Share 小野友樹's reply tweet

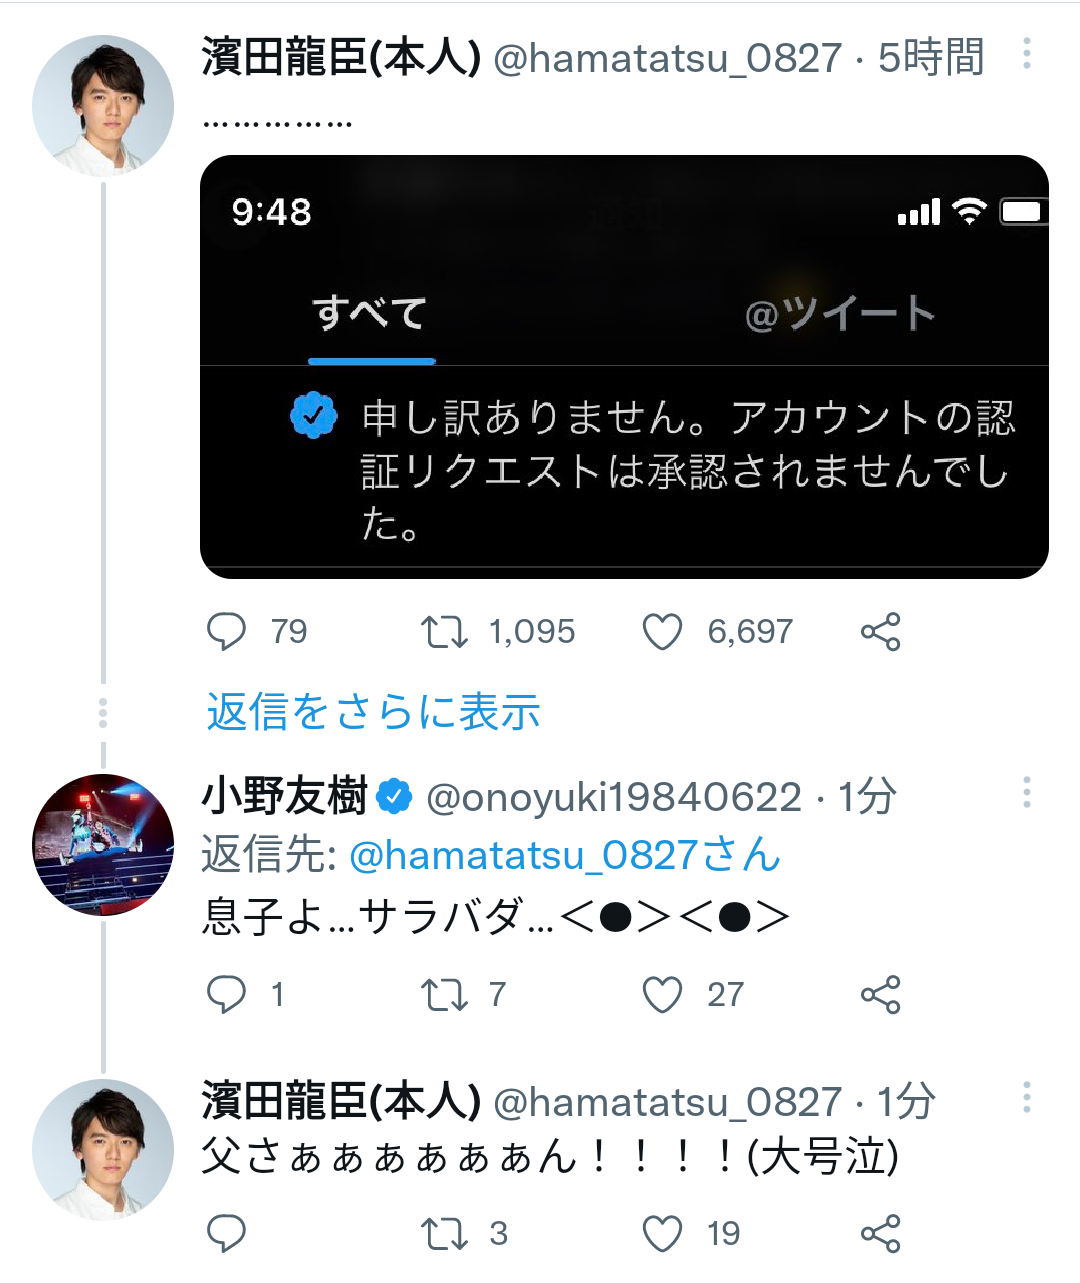click(880, 995)
